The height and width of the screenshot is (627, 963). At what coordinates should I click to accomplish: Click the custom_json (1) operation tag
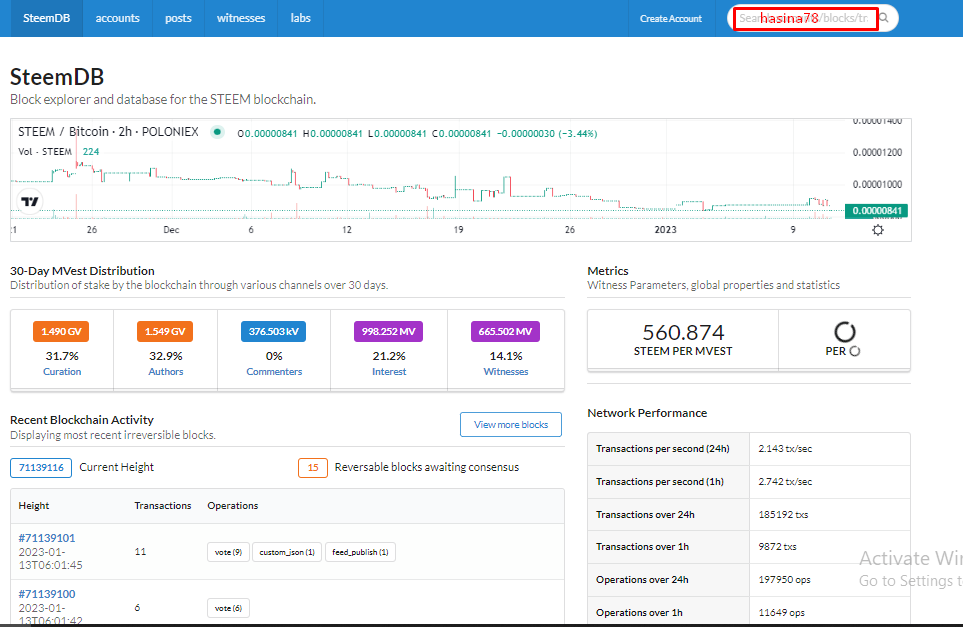(287, 552)
